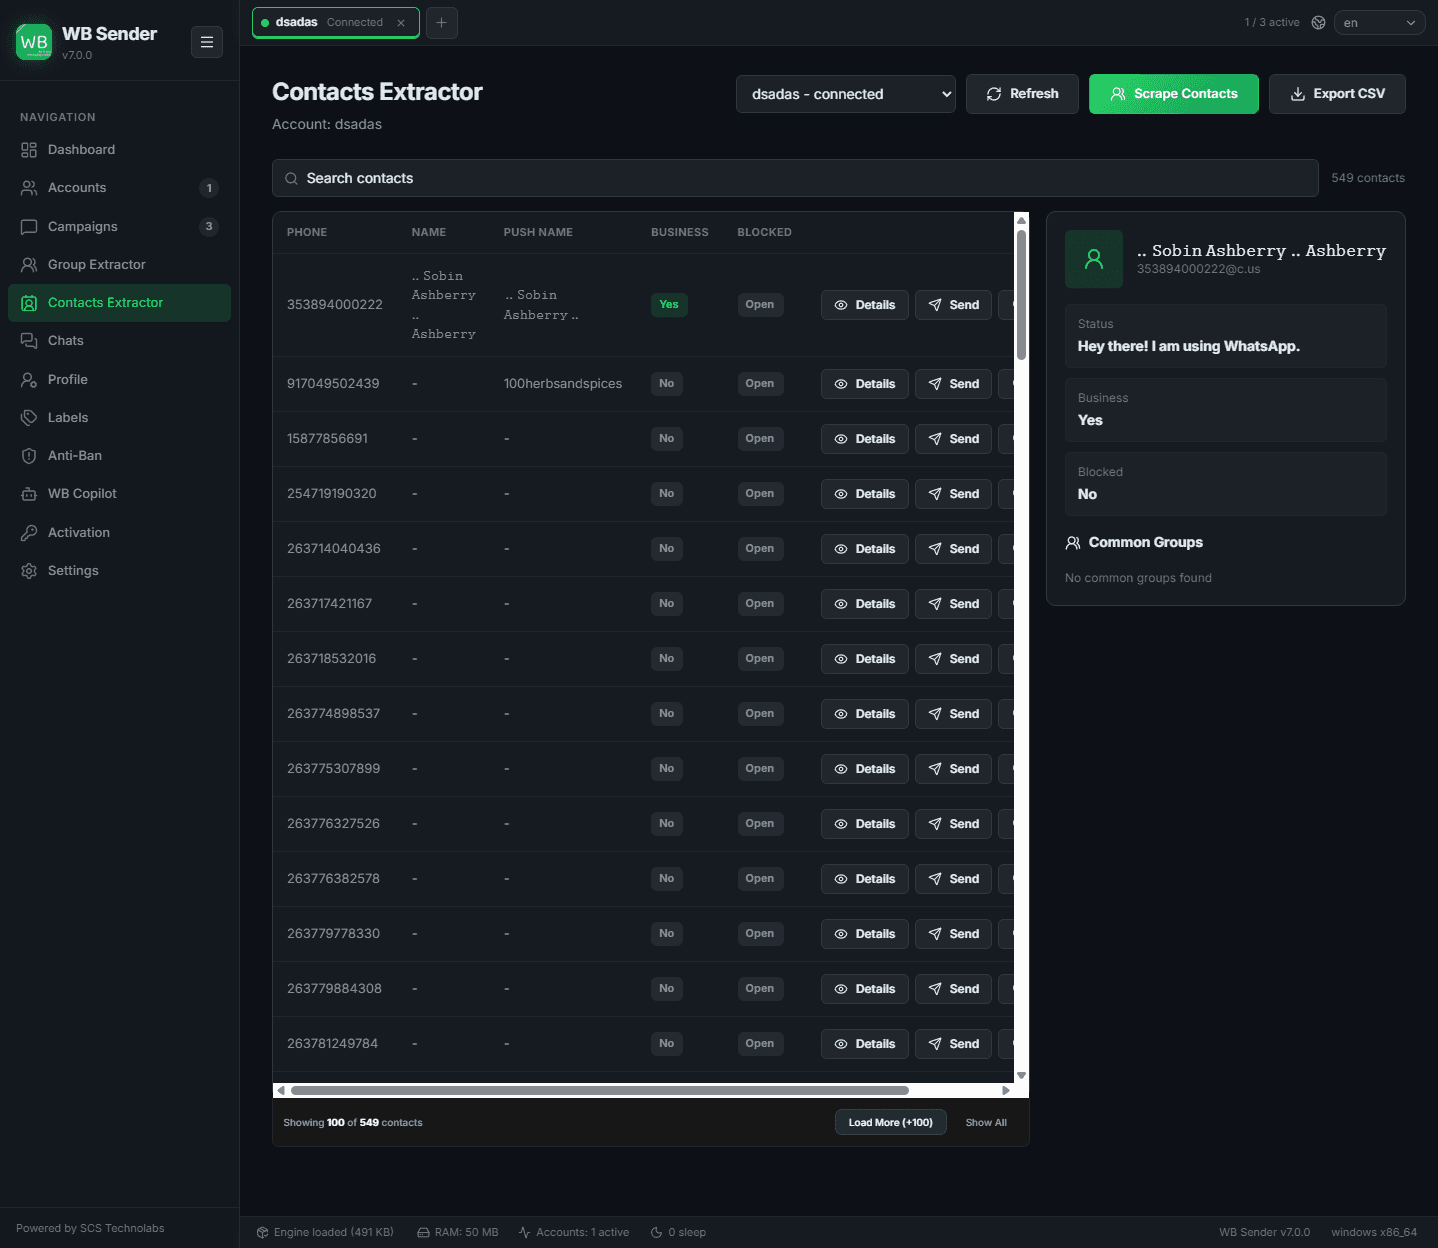Click the Settings gear icon
1438x1248 pixels.
point(29,571)
